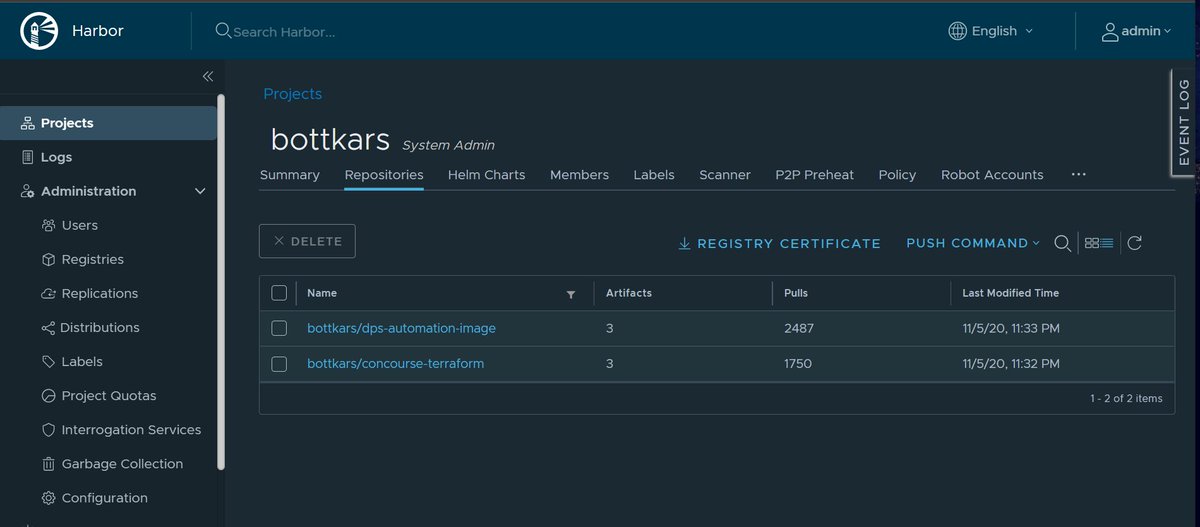This screenshot has width=1200, height=527.
Task: Click the registry certificate download icon
Action: tap(685, 243)
